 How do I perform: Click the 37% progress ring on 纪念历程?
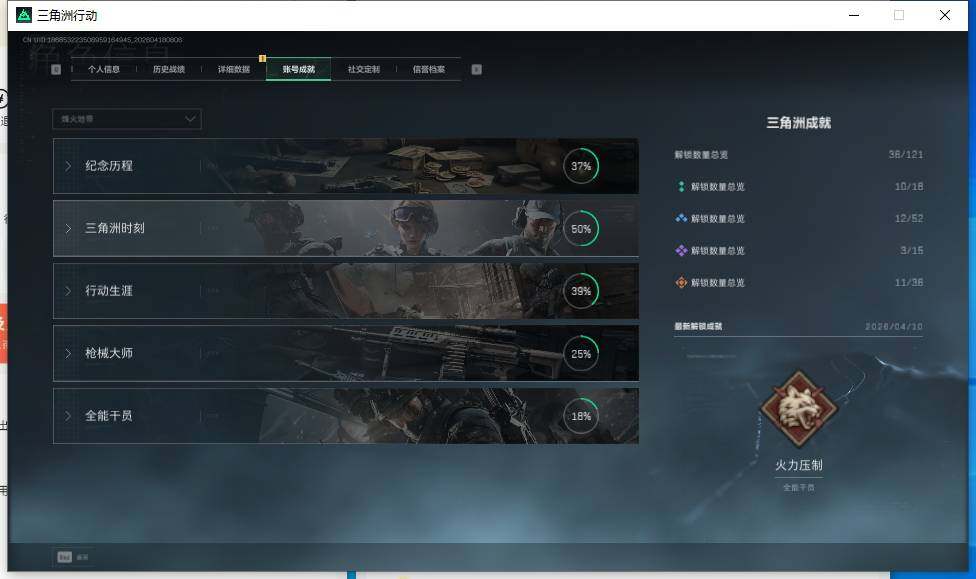click(x=581, y=166)
